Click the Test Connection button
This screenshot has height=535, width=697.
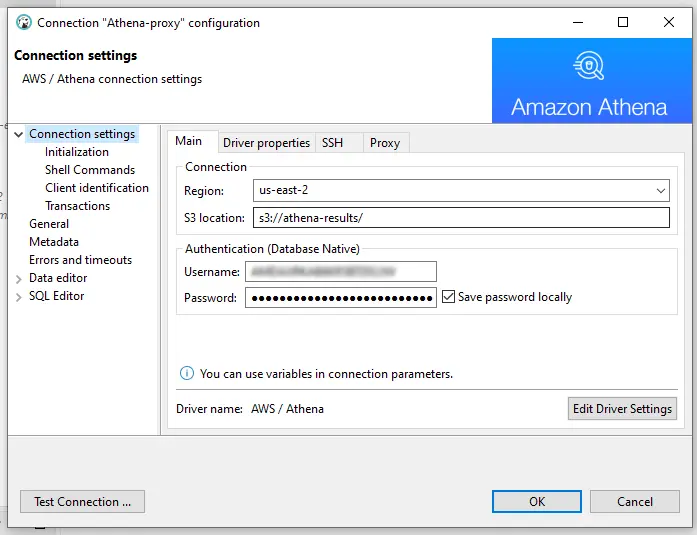[82, 502]
